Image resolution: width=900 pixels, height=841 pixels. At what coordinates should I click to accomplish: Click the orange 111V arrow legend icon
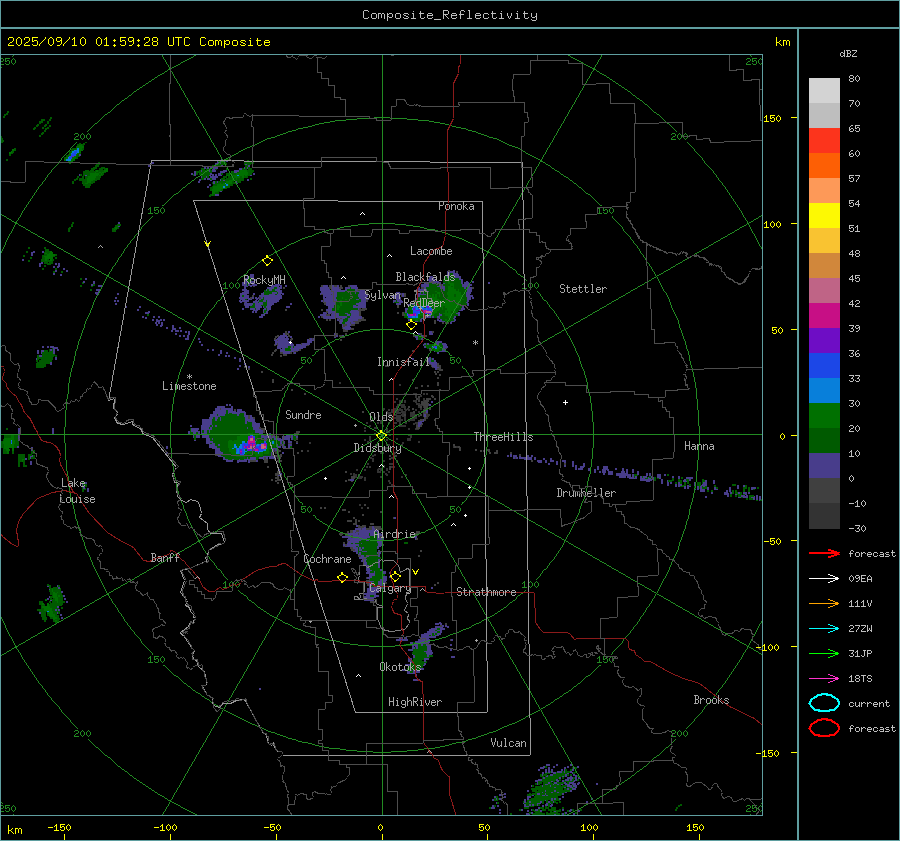[x=824, y=603]
